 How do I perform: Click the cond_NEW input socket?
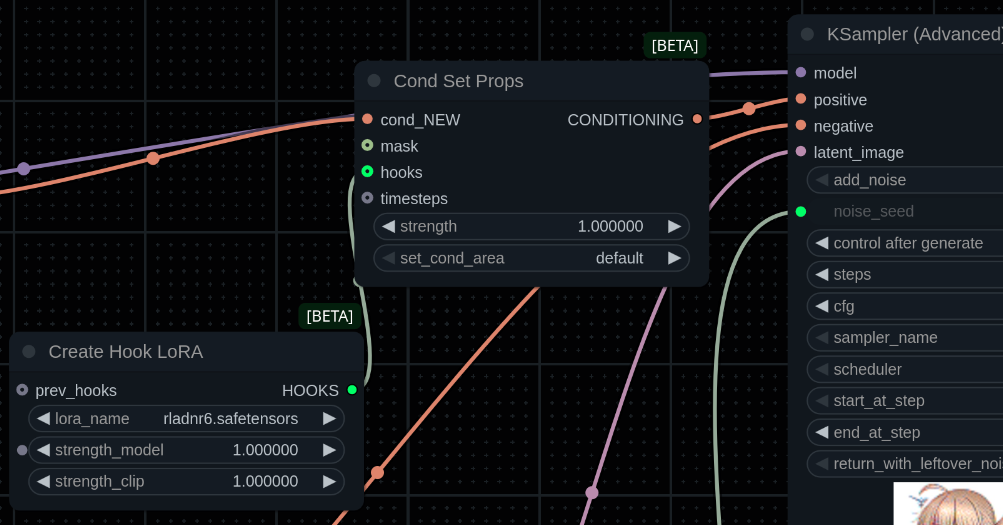coord(367,119)
